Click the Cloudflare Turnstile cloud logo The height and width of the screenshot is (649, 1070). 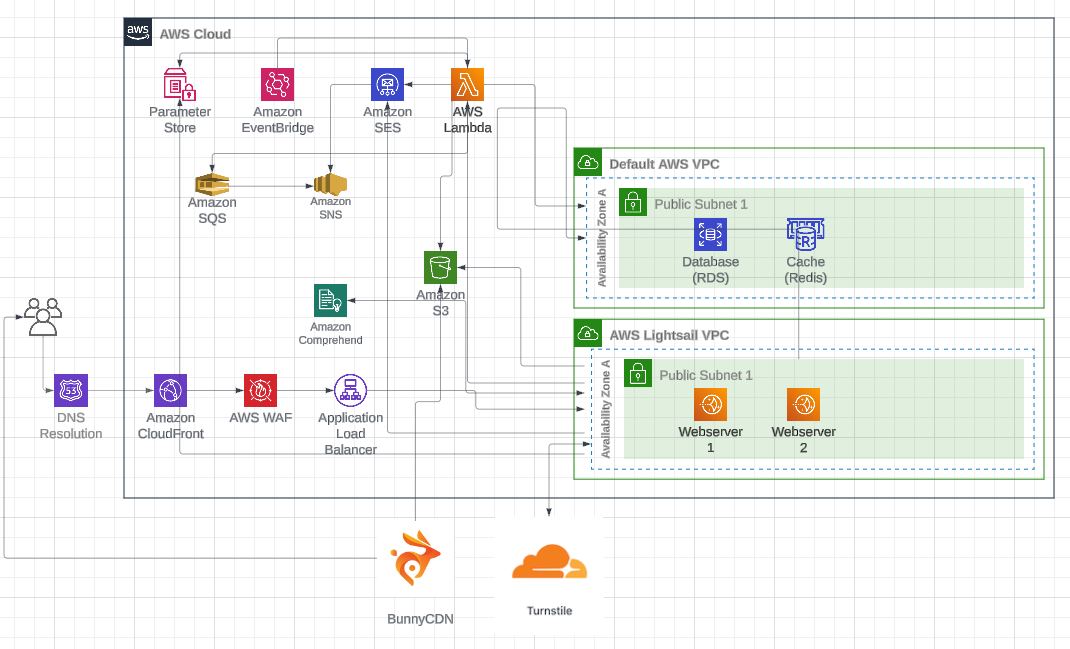click(x=549, y=564)
